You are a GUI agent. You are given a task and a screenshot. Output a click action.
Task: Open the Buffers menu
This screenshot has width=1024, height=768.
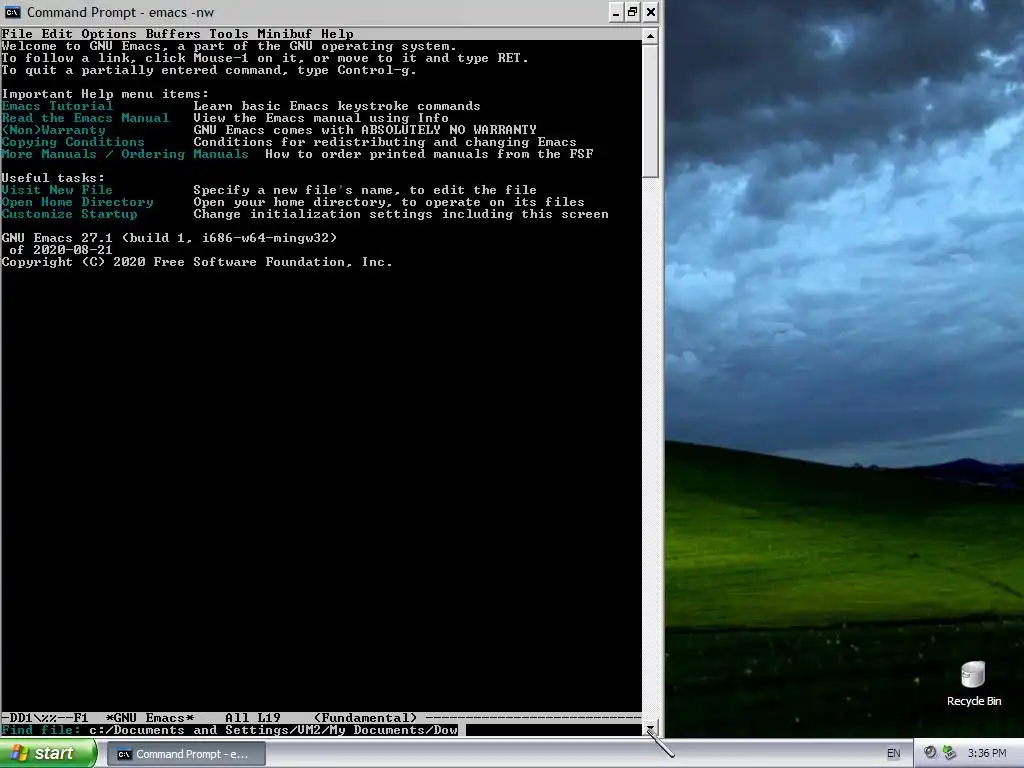coord(172,34)
